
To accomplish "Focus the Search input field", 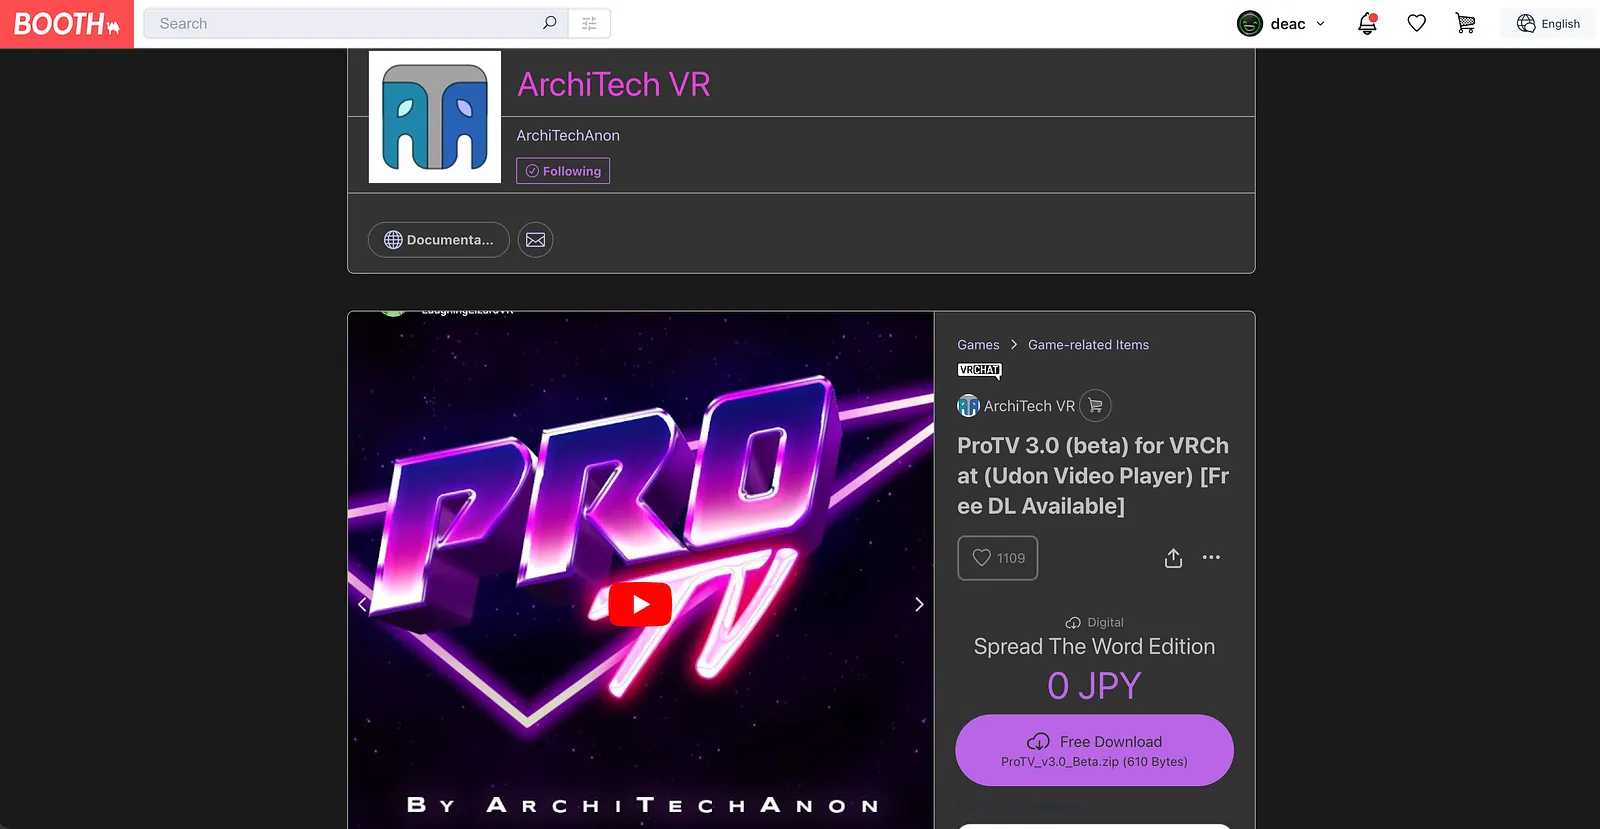I will 355,23.
